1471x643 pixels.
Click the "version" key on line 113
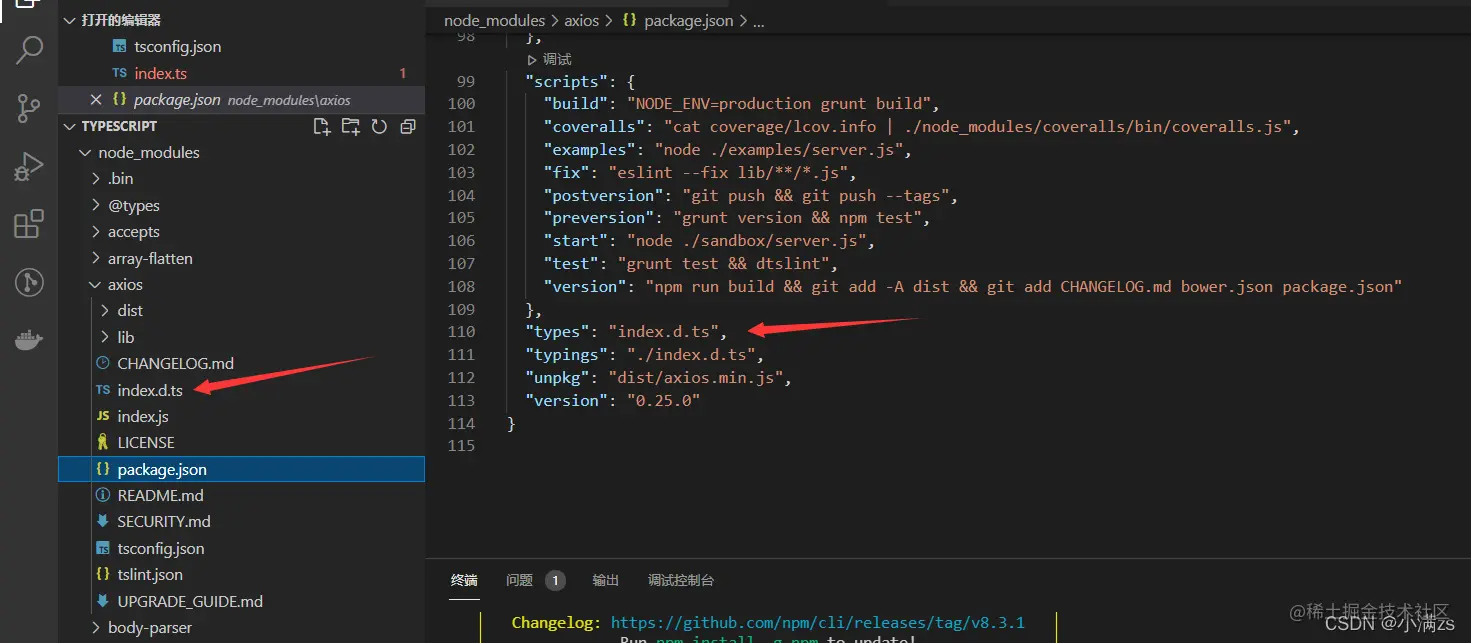tap(565, 400)
